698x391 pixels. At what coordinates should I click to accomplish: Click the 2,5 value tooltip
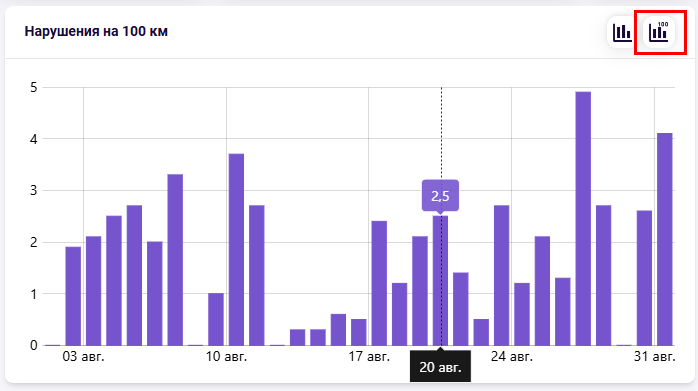pos(440,196)
